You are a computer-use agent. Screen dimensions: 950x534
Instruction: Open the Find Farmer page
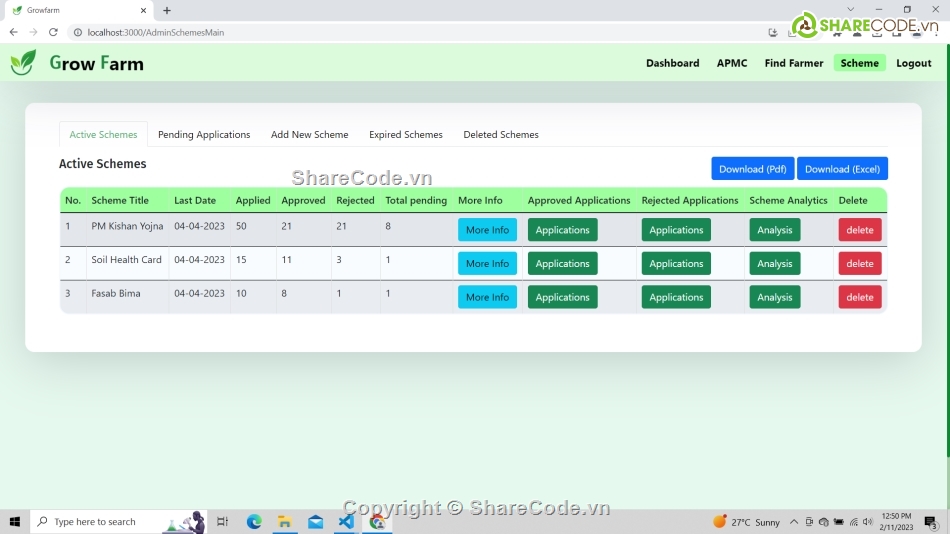tap(793, 63)
